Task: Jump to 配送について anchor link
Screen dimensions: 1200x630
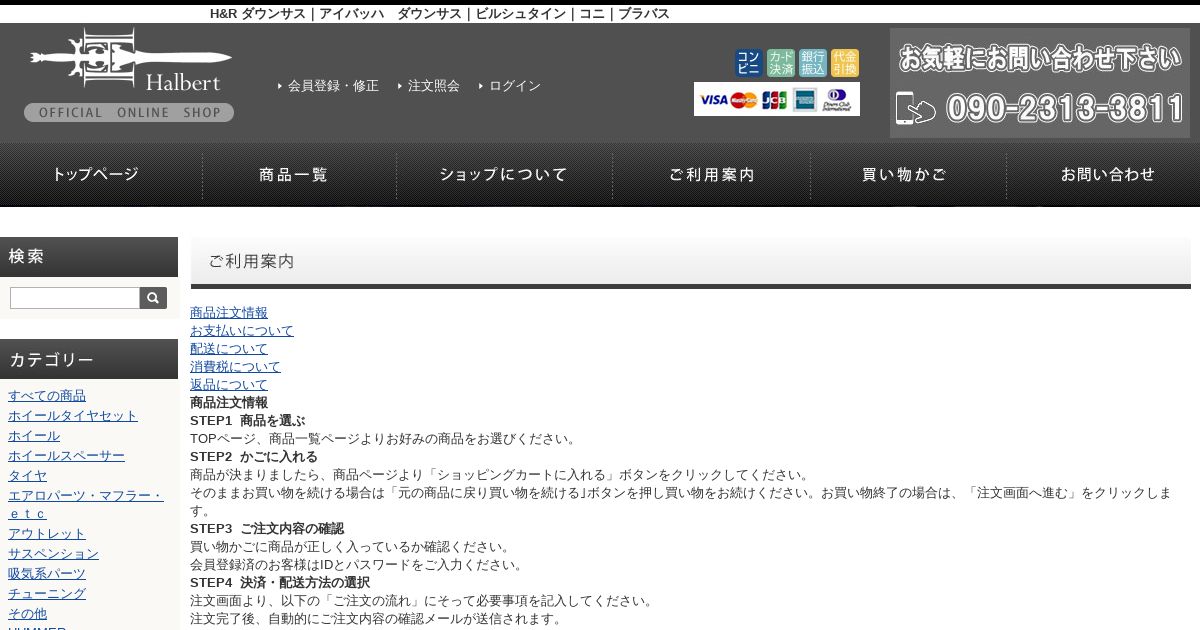Action: pos(229,349)
